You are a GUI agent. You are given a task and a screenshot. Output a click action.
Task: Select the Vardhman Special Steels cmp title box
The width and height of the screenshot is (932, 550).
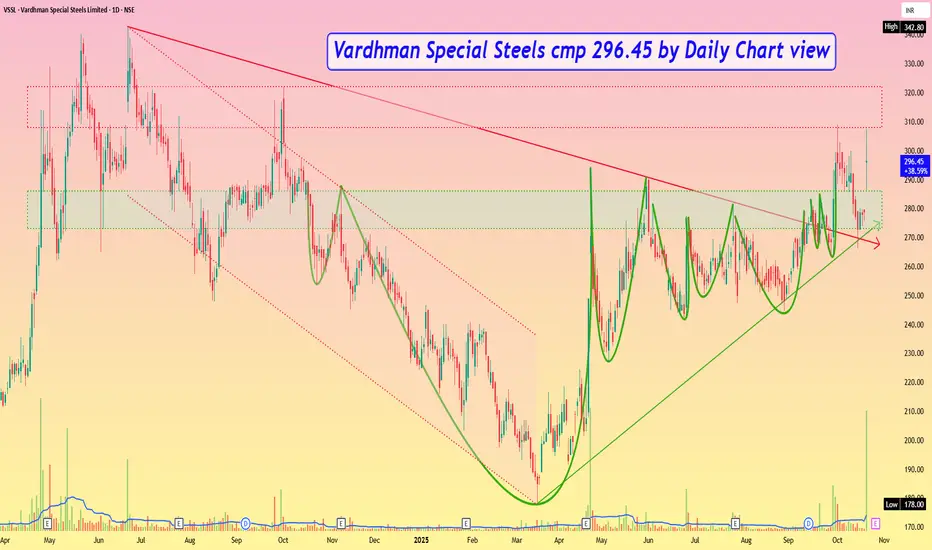(581, 51)
